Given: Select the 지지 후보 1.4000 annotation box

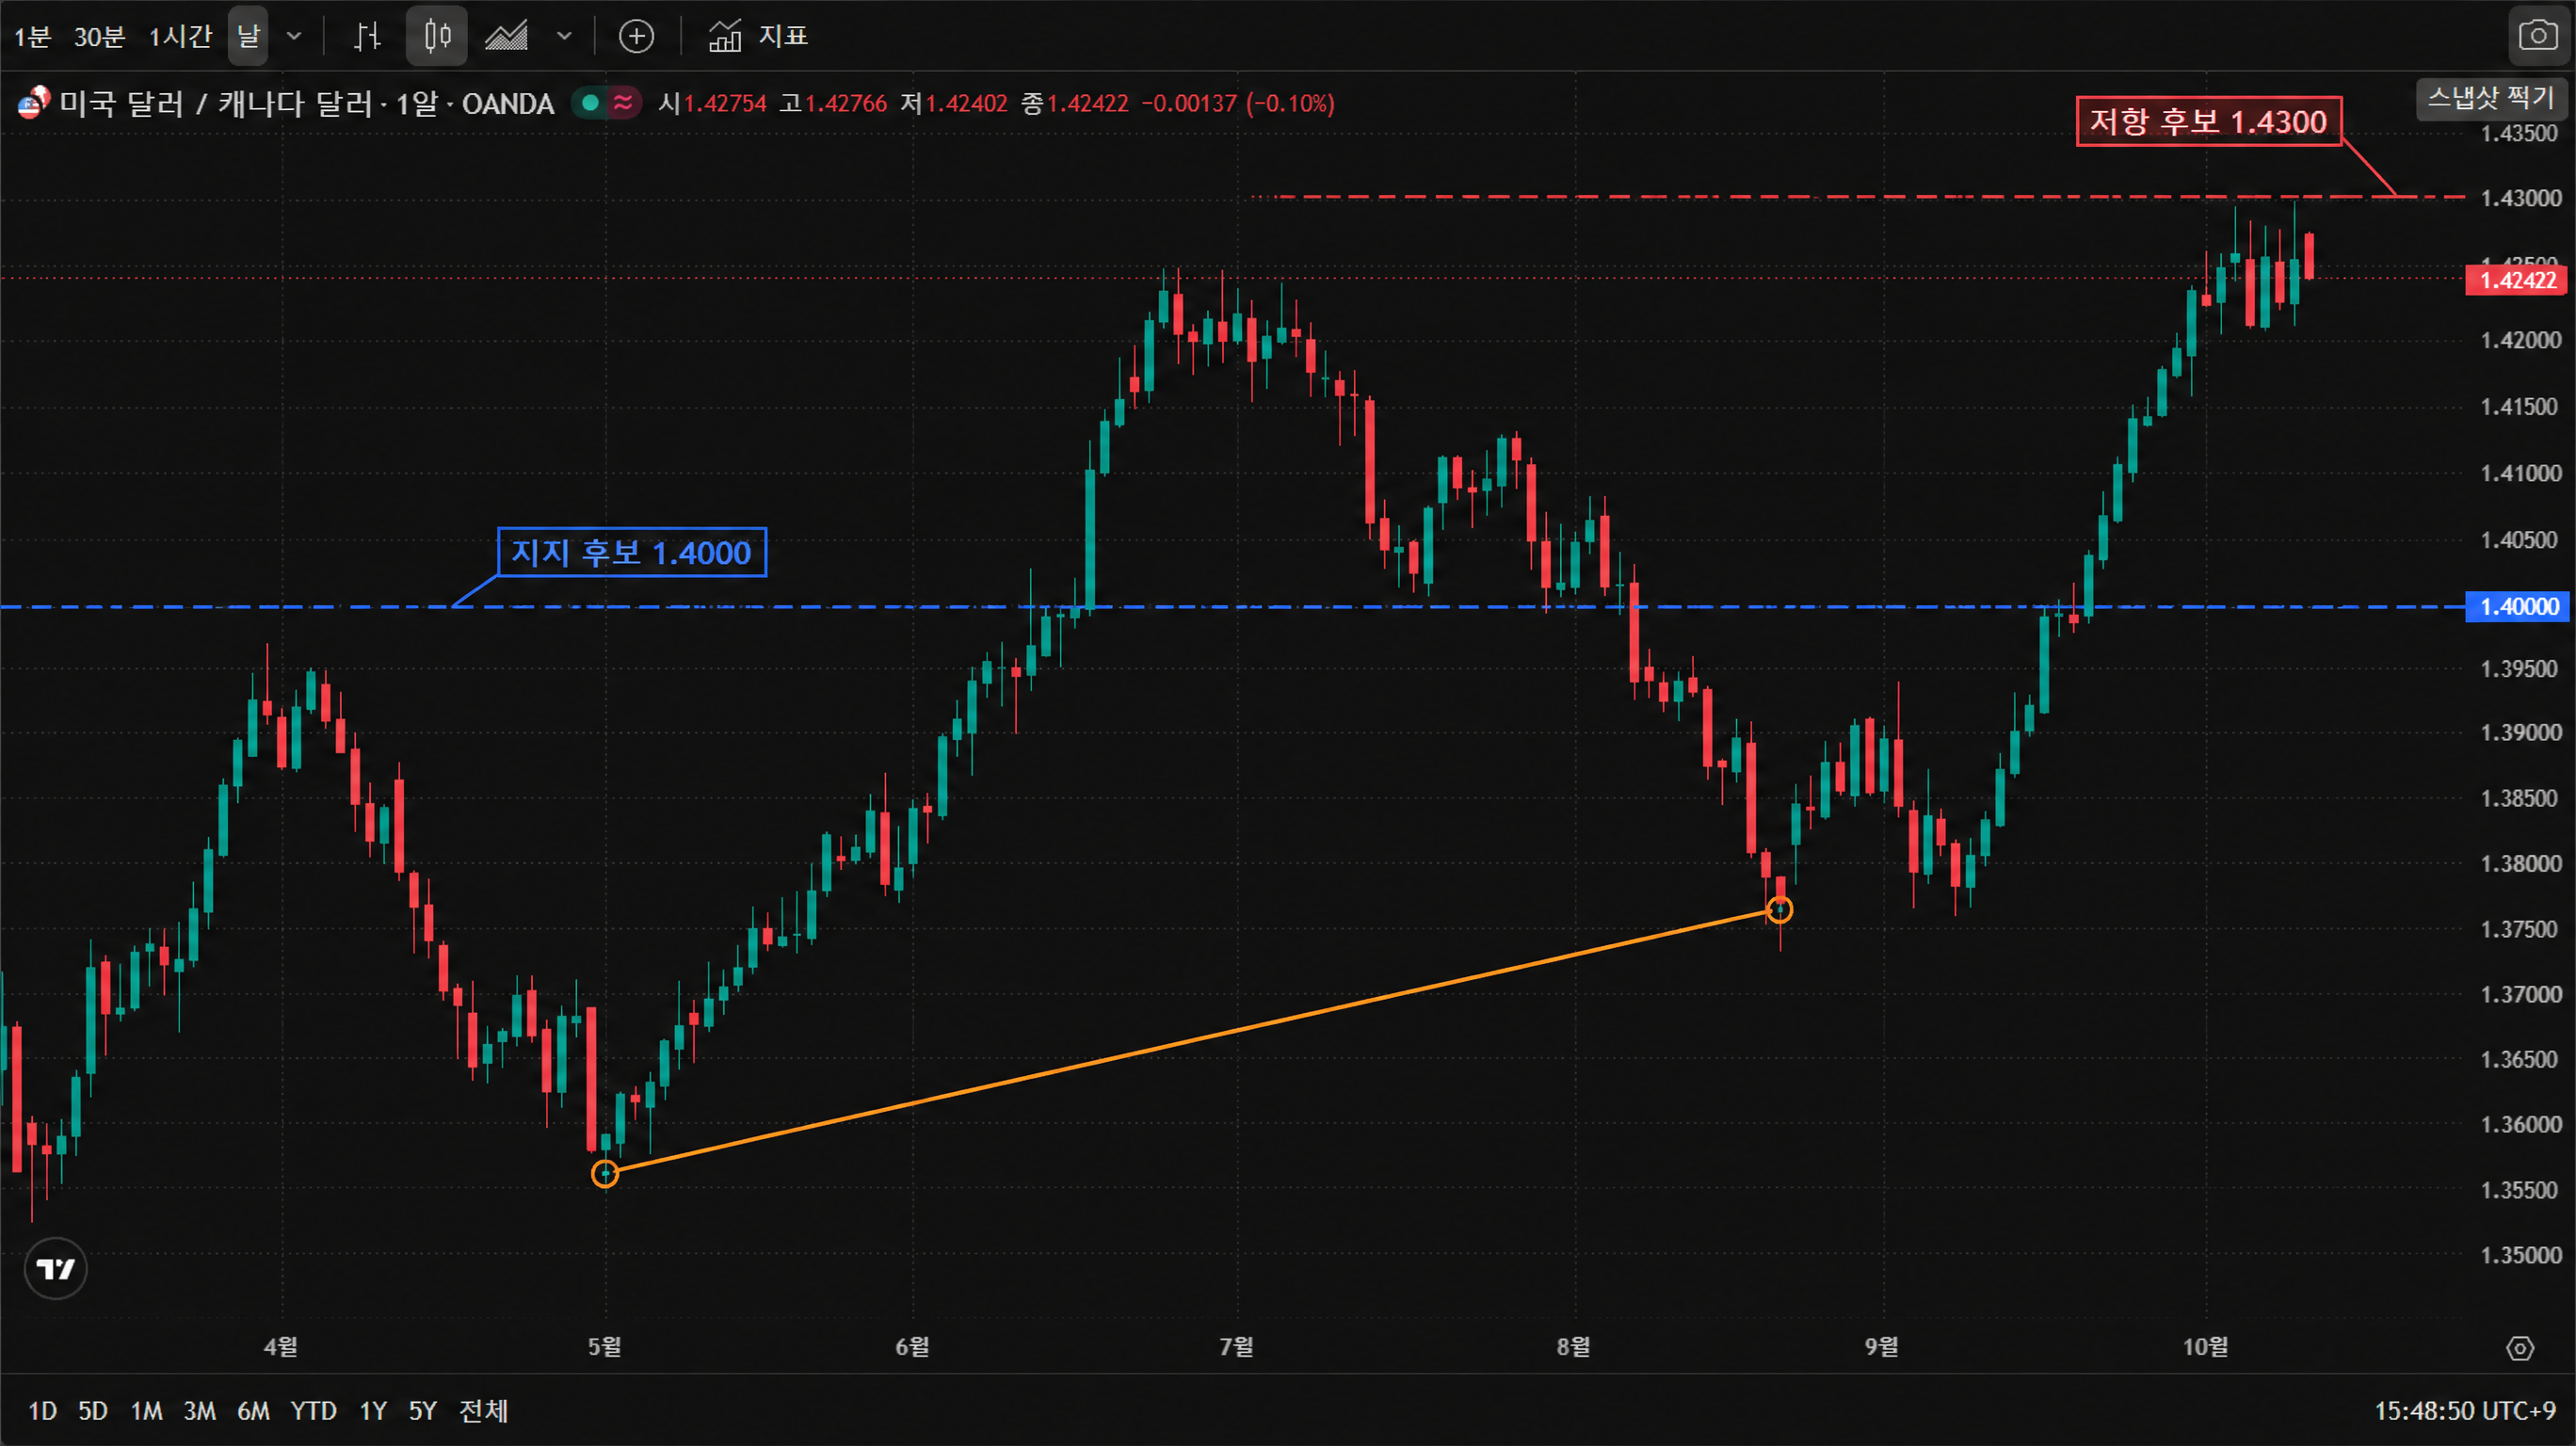Looking at the screenshot, I should tap(632, 552).
